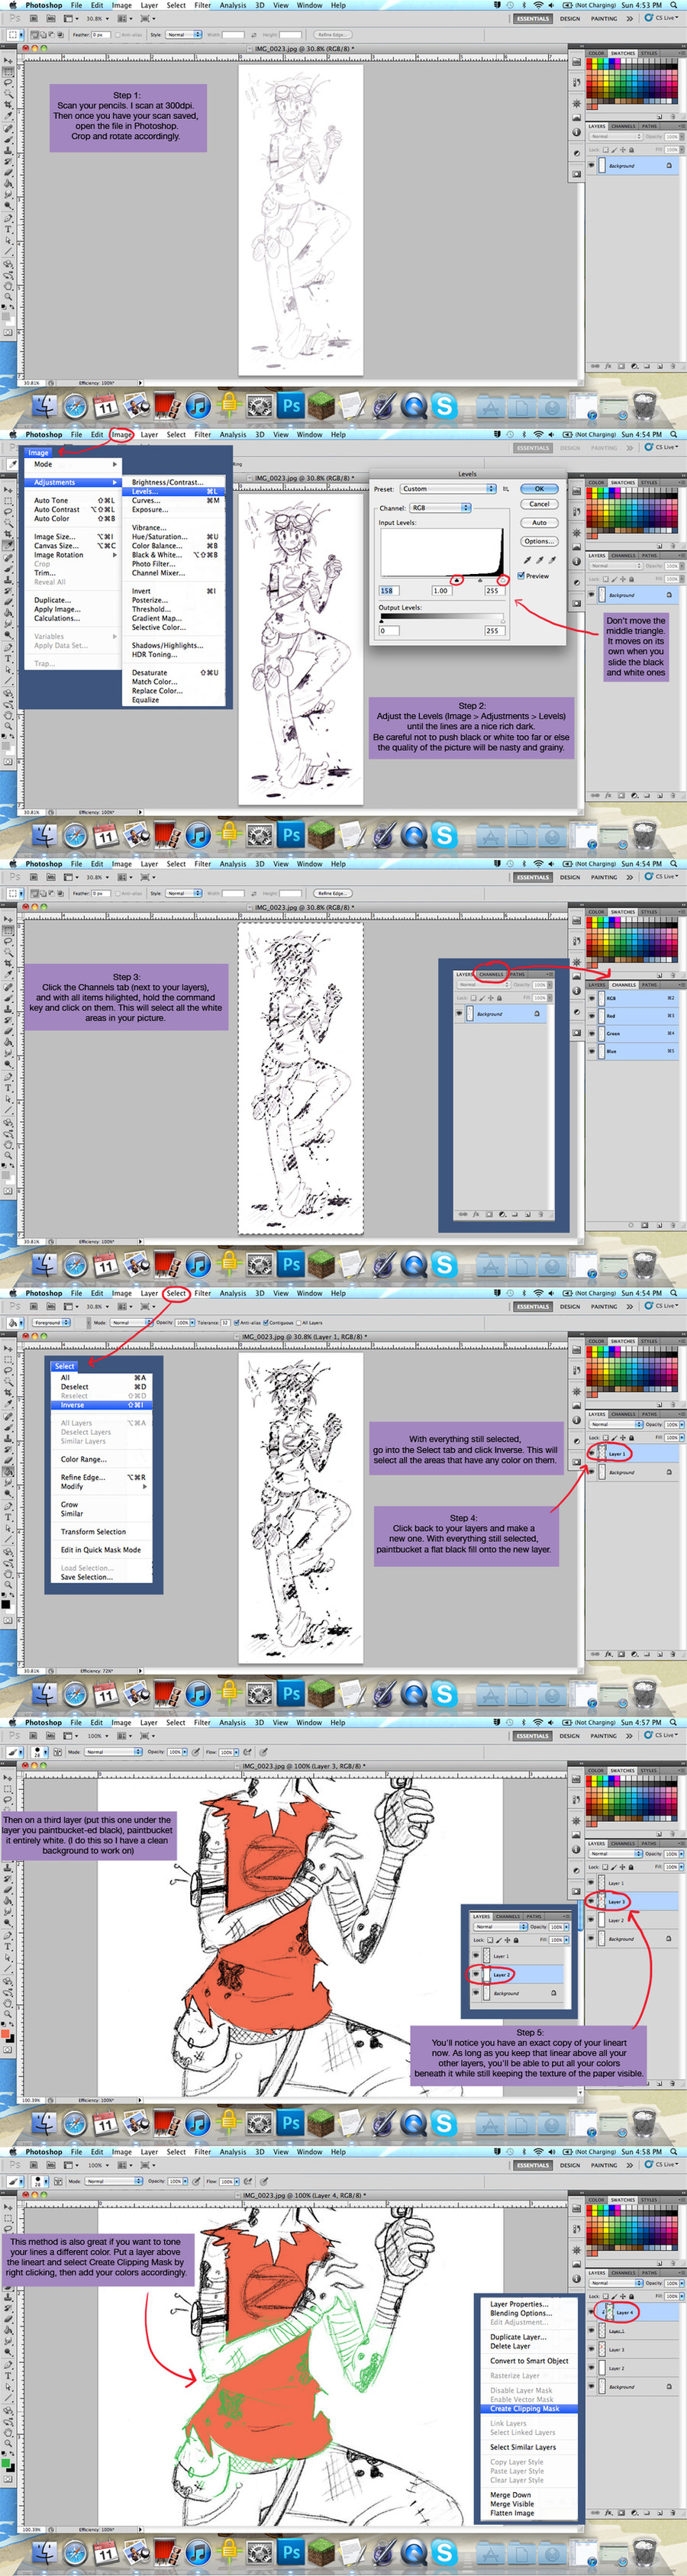The width and height of the screenshot is (687, 2576).
Task: Open iCal in the Layer 4 screenshot's Dock
Action: click(x=106, y=2551)
